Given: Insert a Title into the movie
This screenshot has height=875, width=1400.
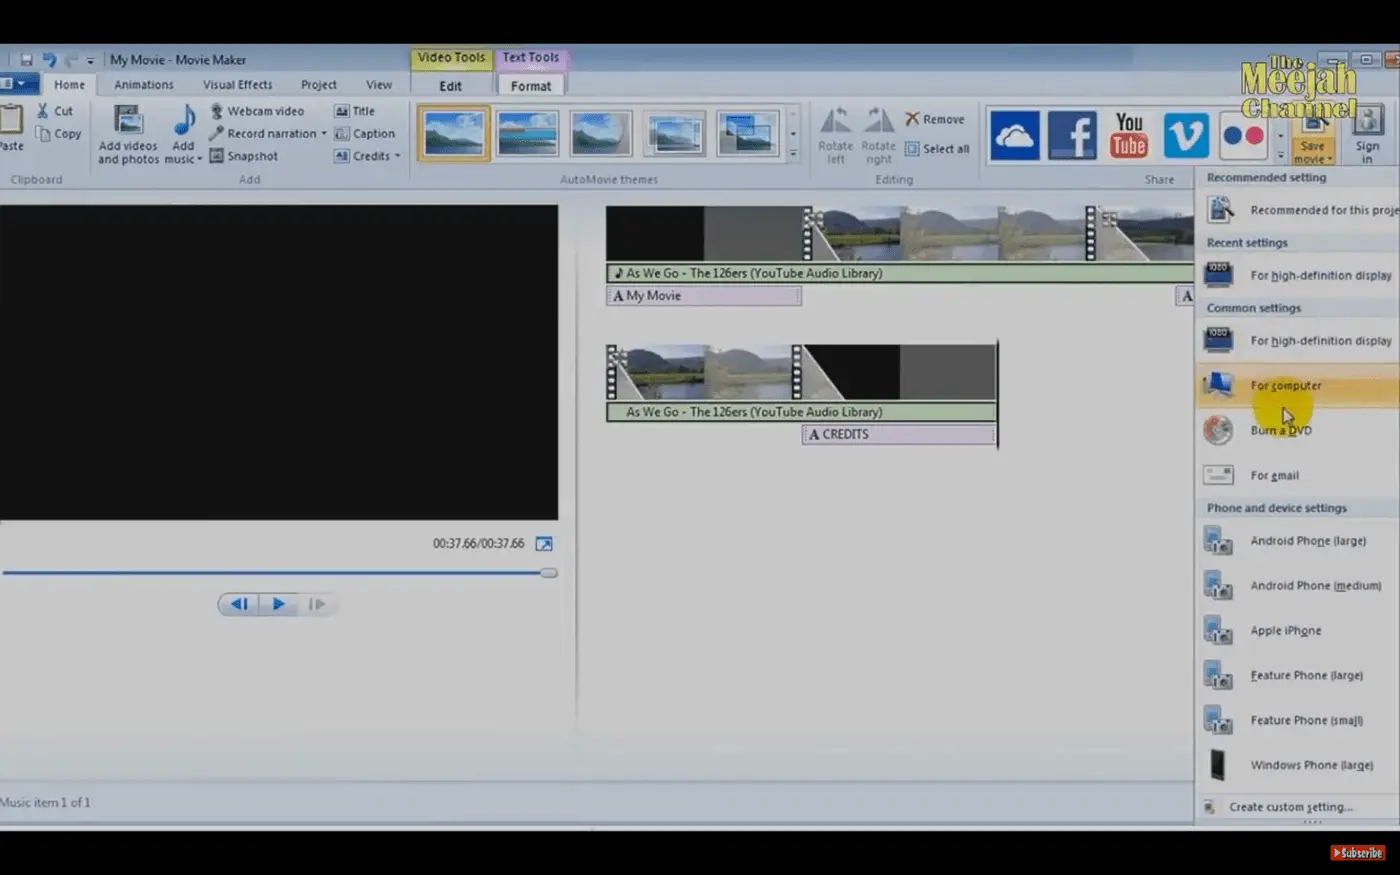Looking at the screenshot, I should (355, 111).
